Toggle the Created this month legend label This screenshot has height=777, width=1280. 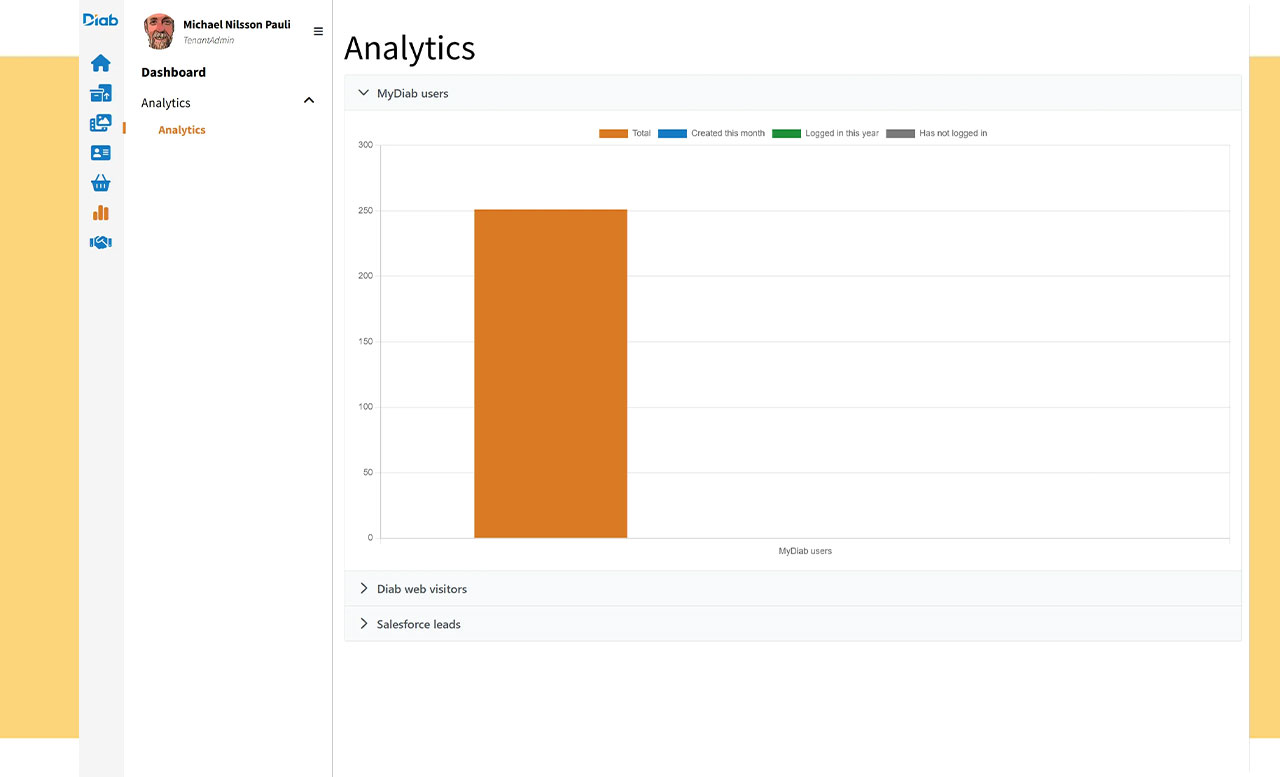pyautogui.click(x=728, y=133)
